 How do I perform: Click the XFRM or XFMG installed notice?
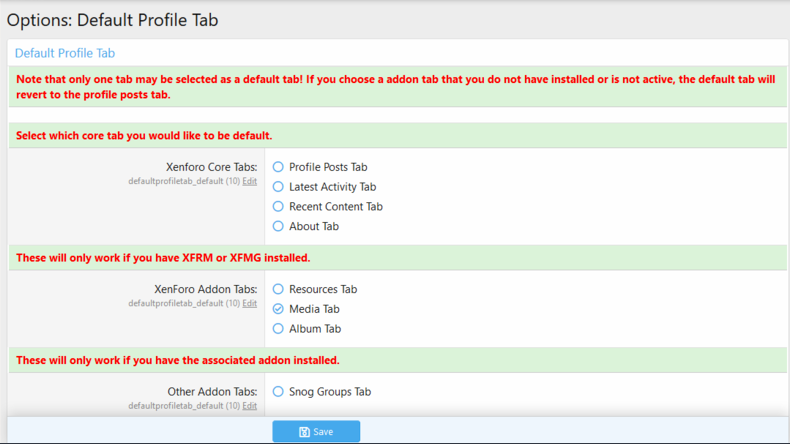163,258
